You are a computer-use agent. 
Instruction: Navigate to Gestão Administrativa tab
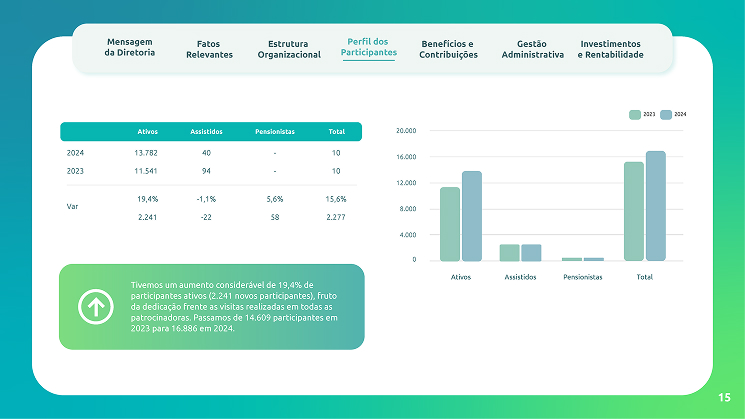click(x=531, y=49)
